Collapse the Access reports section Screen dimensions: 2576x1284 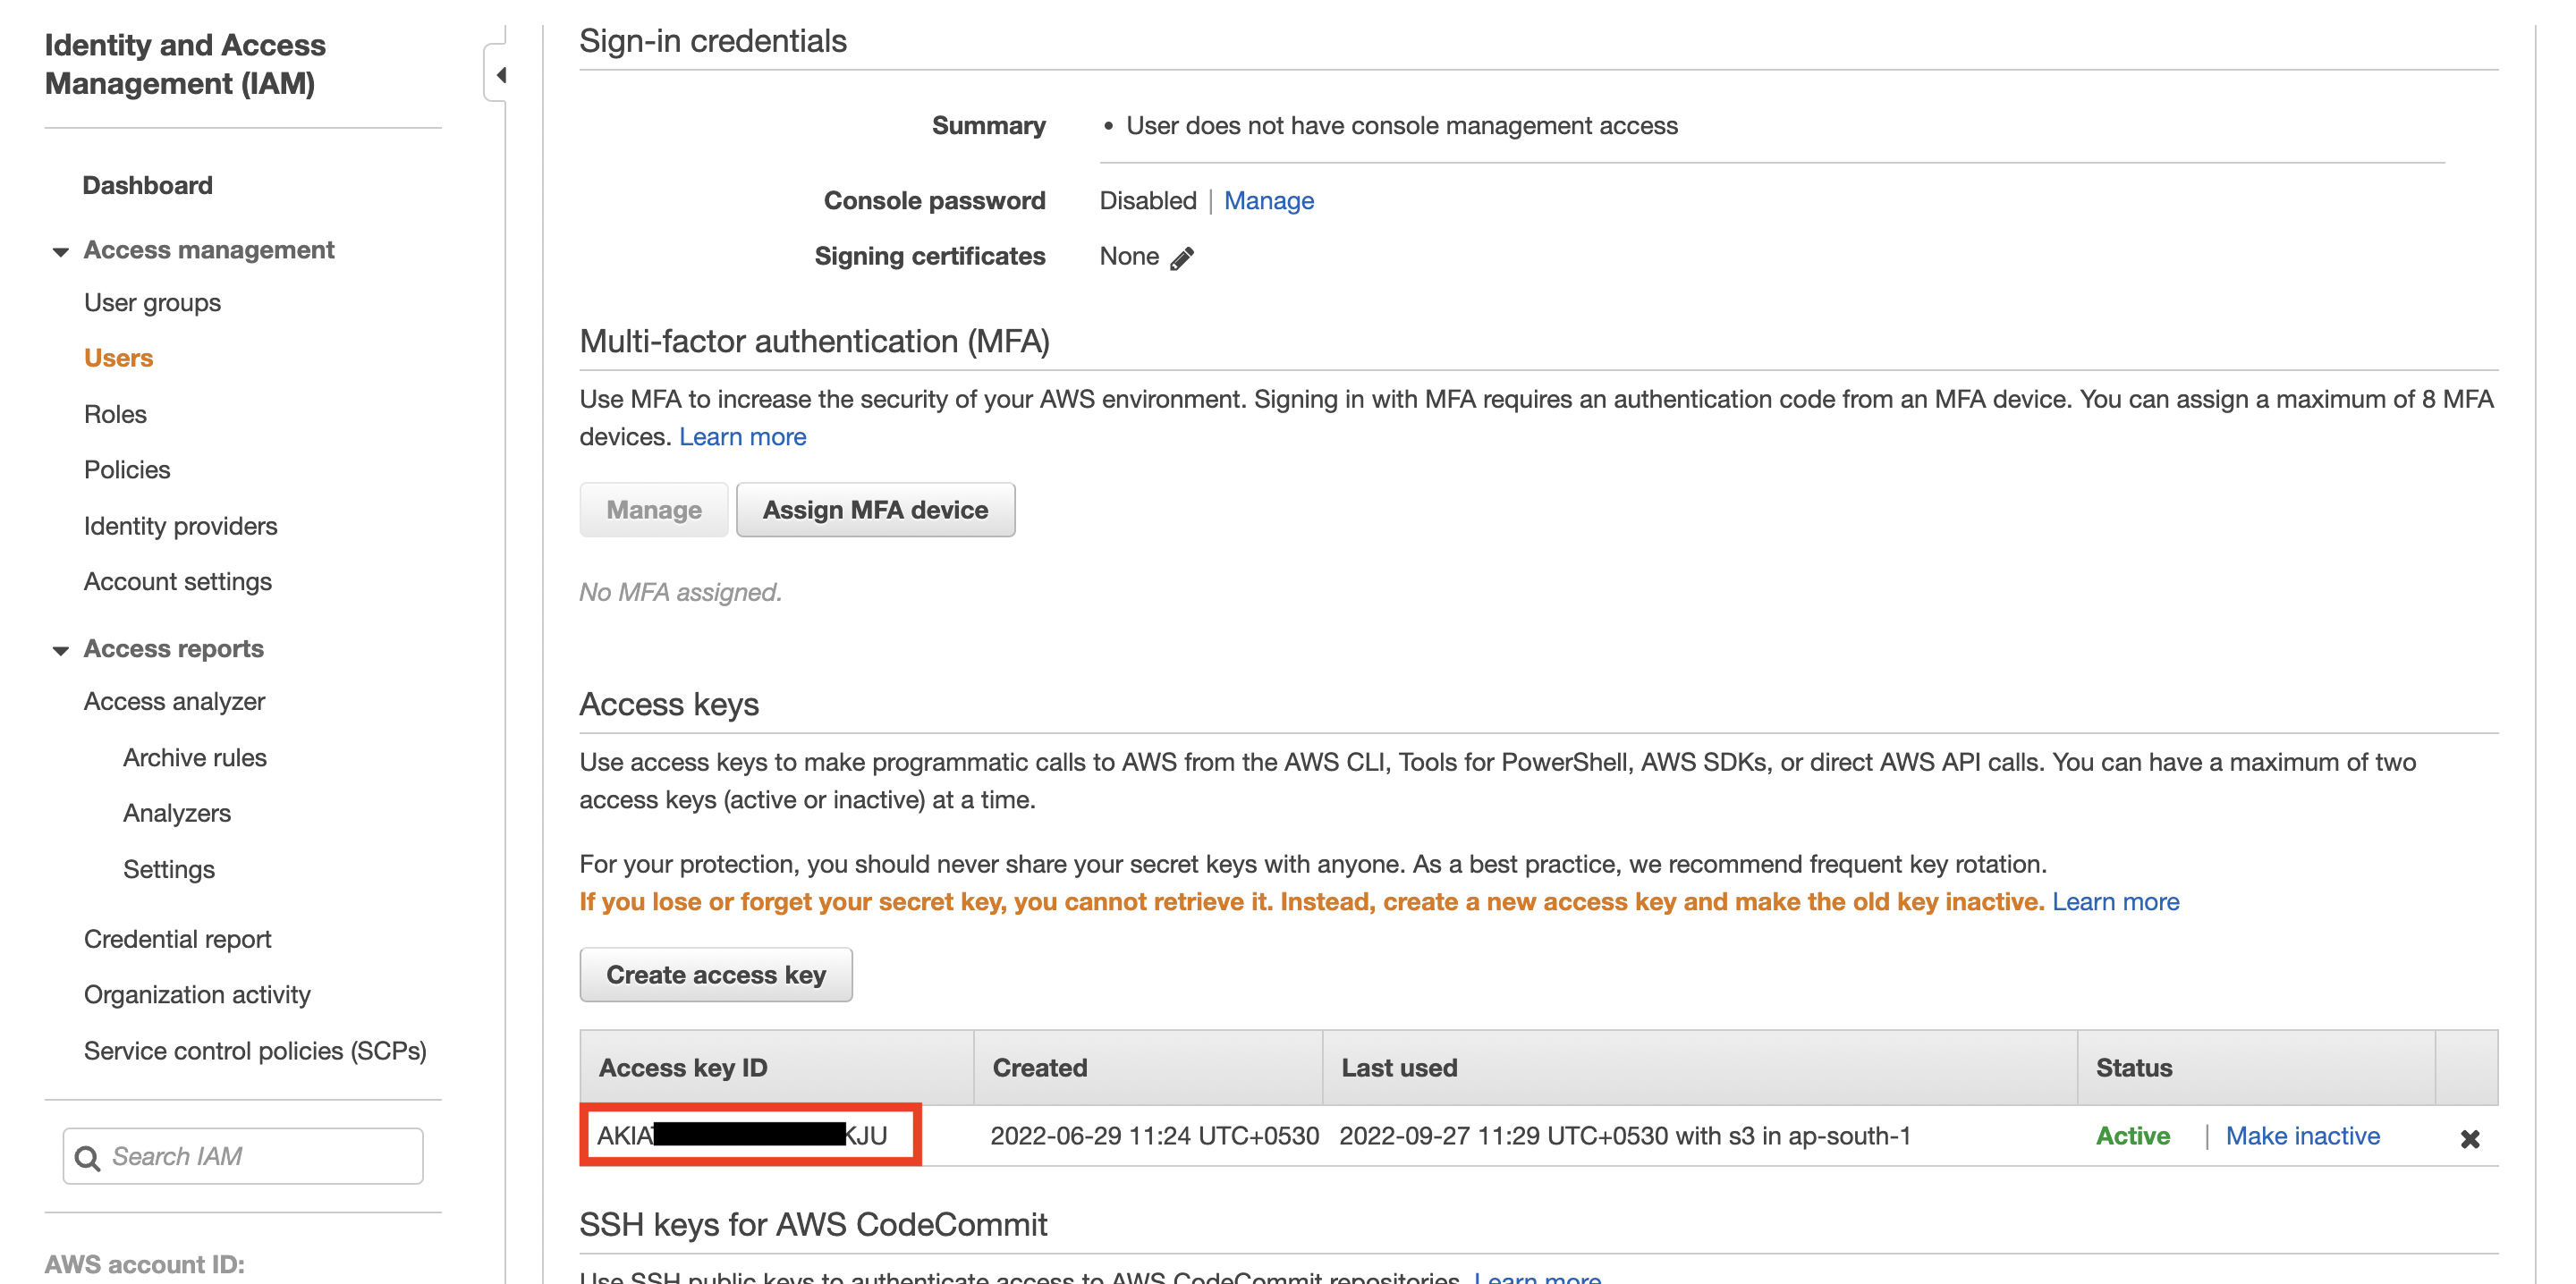(61, 650)
